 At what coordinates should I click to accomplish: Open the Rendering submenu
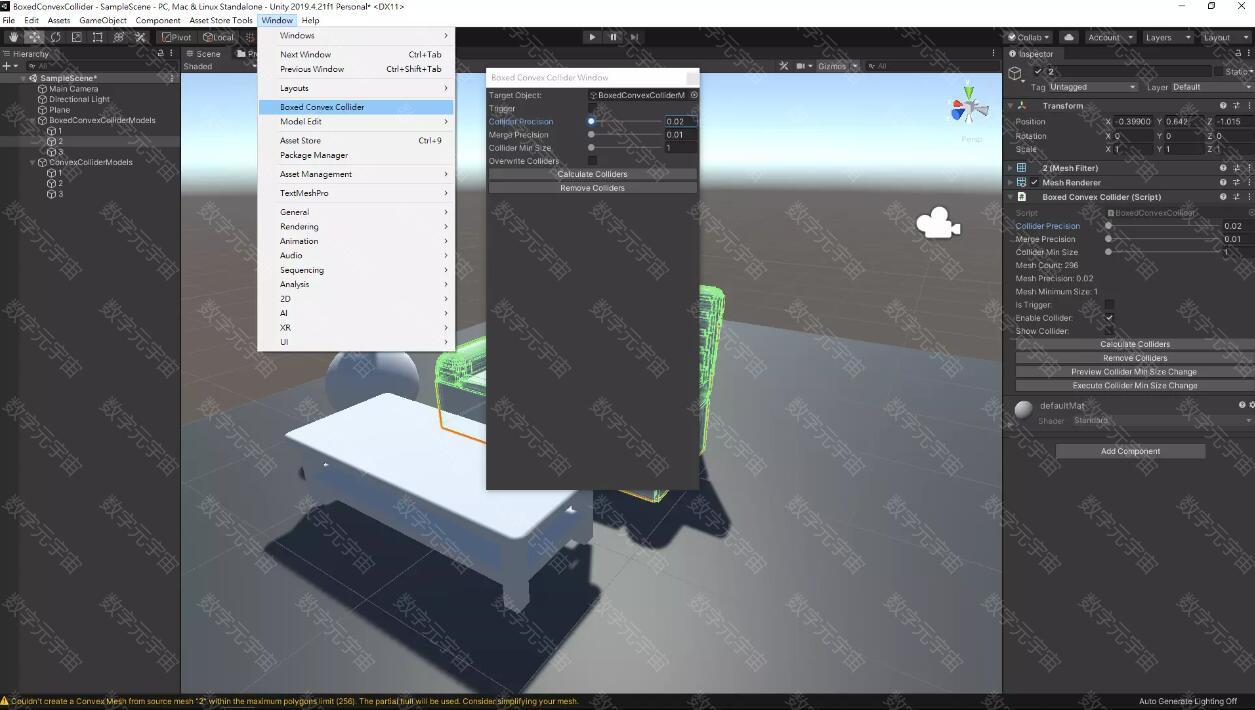point(356,227)
